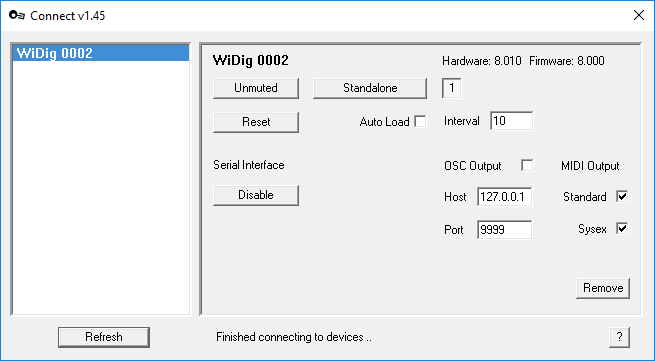Focus the Host address field
This screenshot has height=361, width=655.
(x=504, y=197)
